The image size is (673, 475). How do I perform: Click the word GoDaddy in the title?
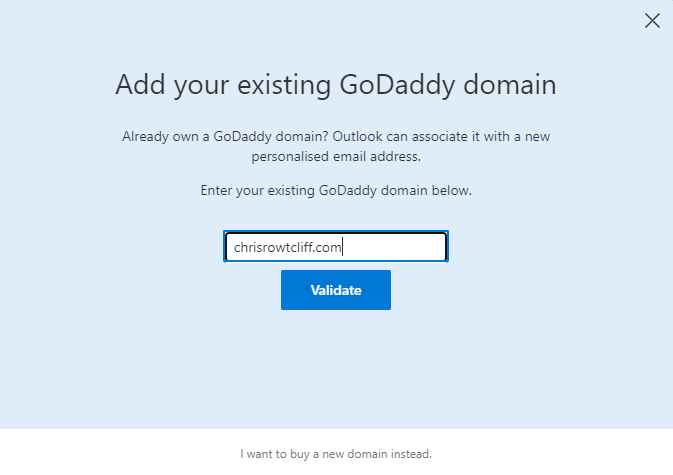(397, 85)
